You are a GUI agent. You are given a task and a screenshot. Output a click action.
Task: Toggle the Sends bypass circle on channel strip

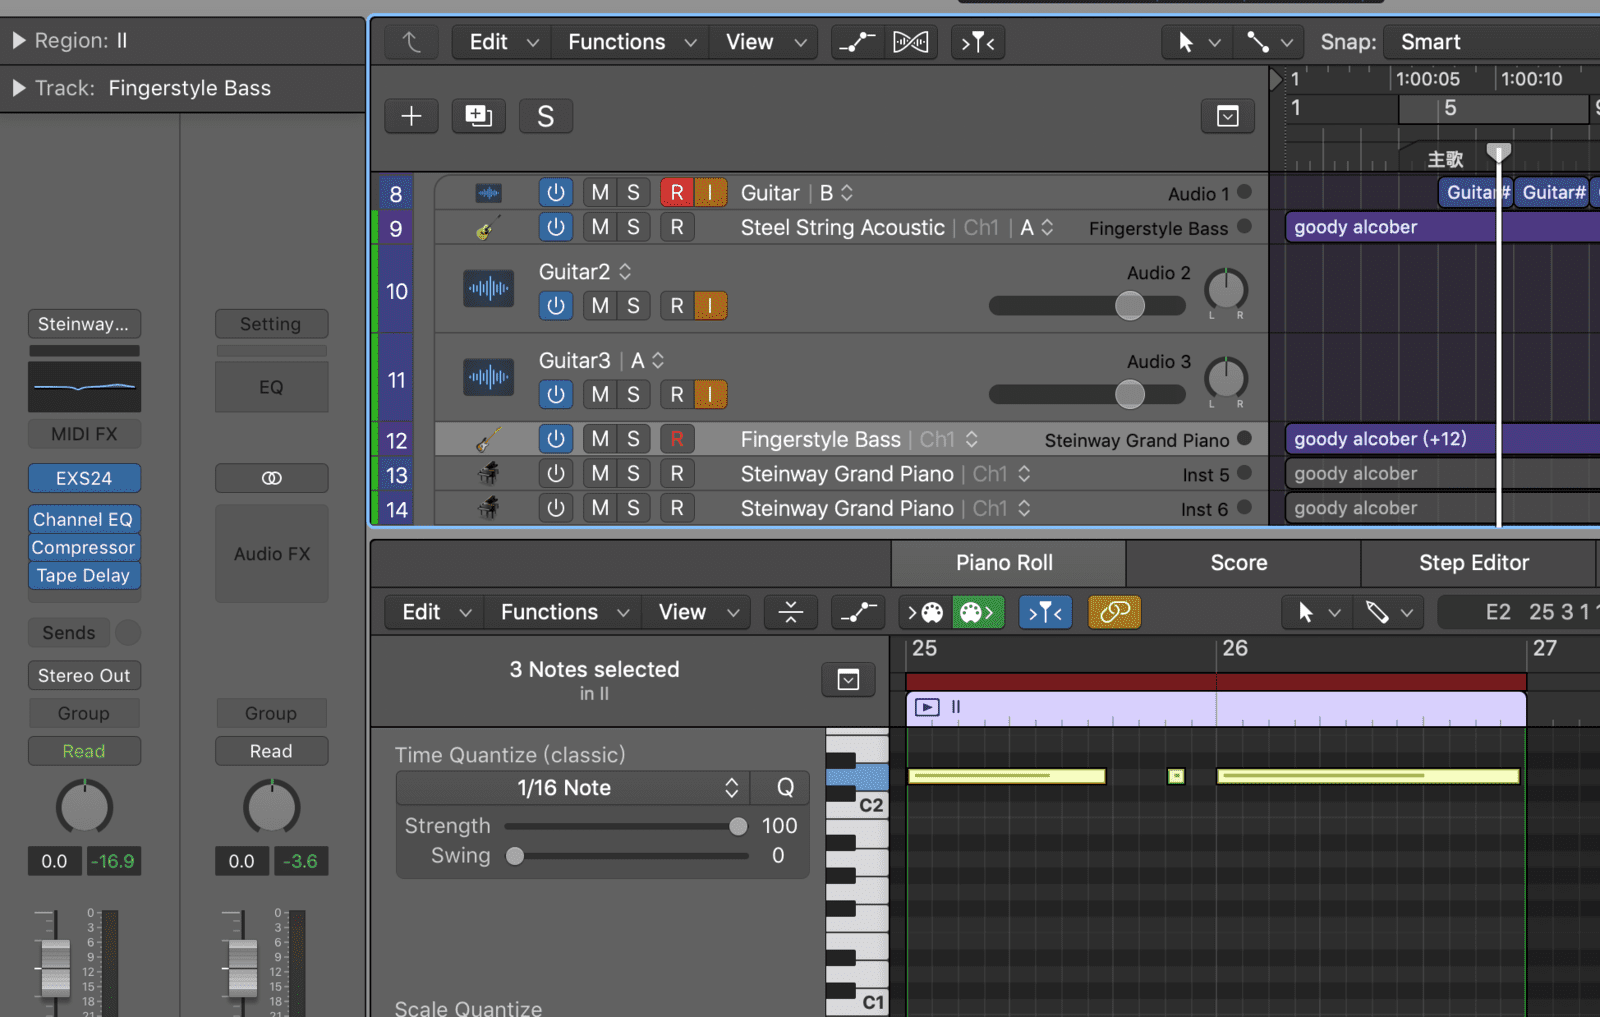[127, 632]
